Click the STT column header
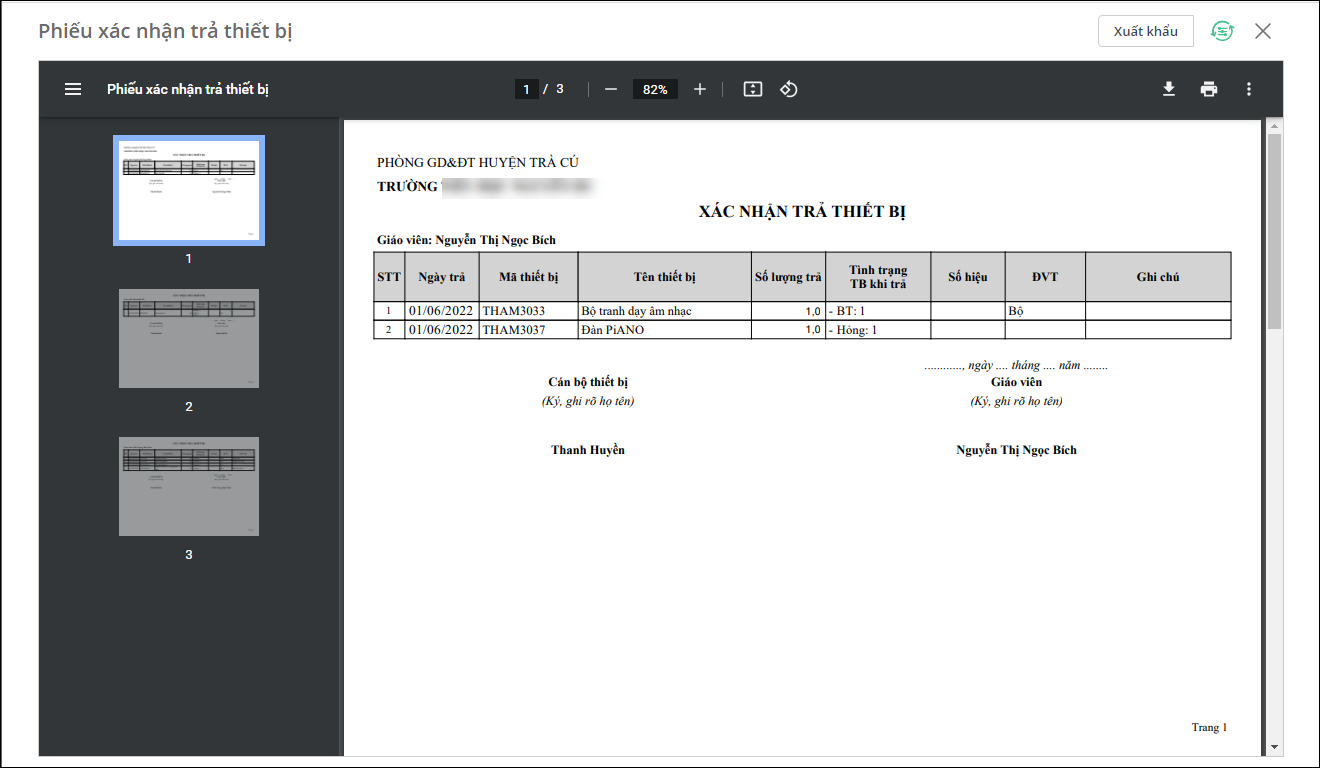 coord(389,277)
